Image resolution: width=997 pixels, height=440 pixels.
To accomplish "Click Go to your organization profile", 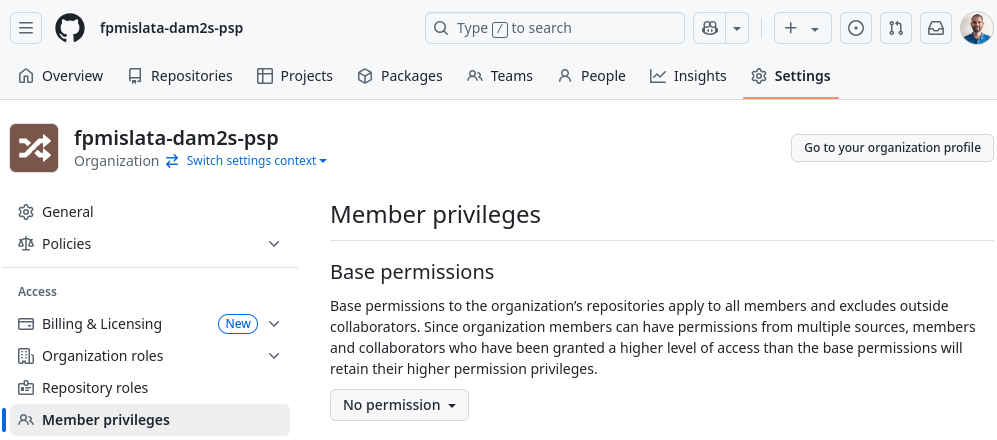I will coord(892,148).
